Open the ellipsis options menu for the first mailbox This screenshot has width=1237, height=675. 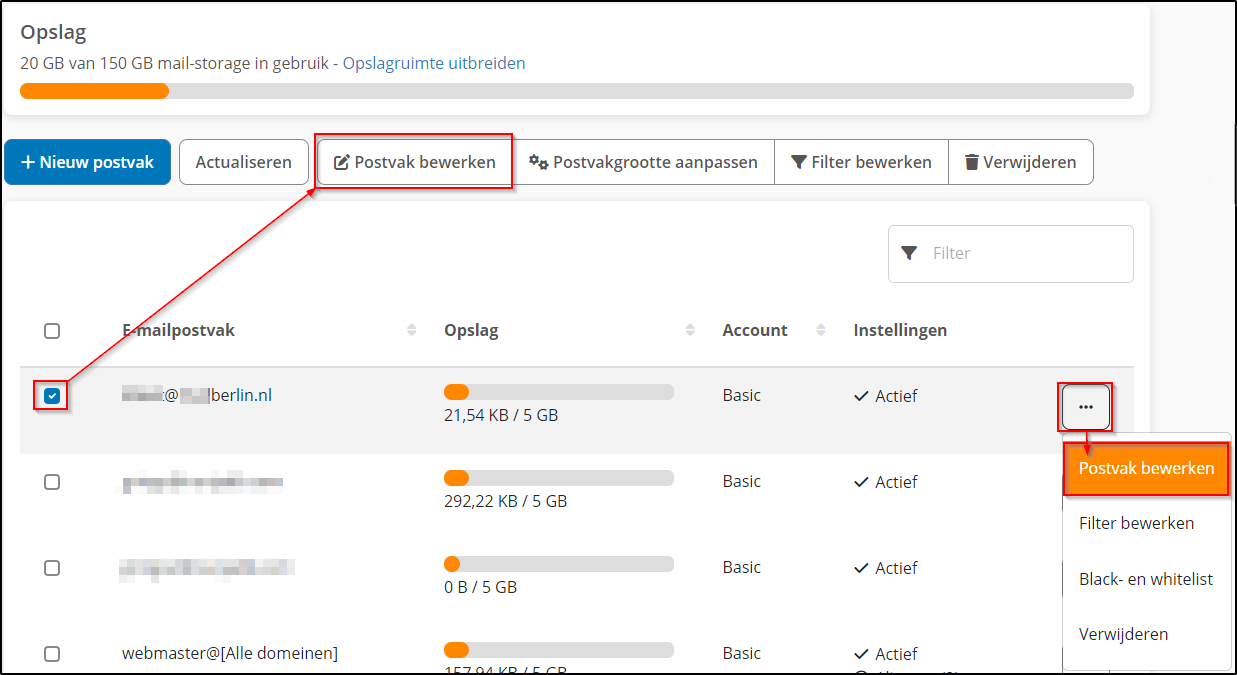click(x=1085, y=408)
